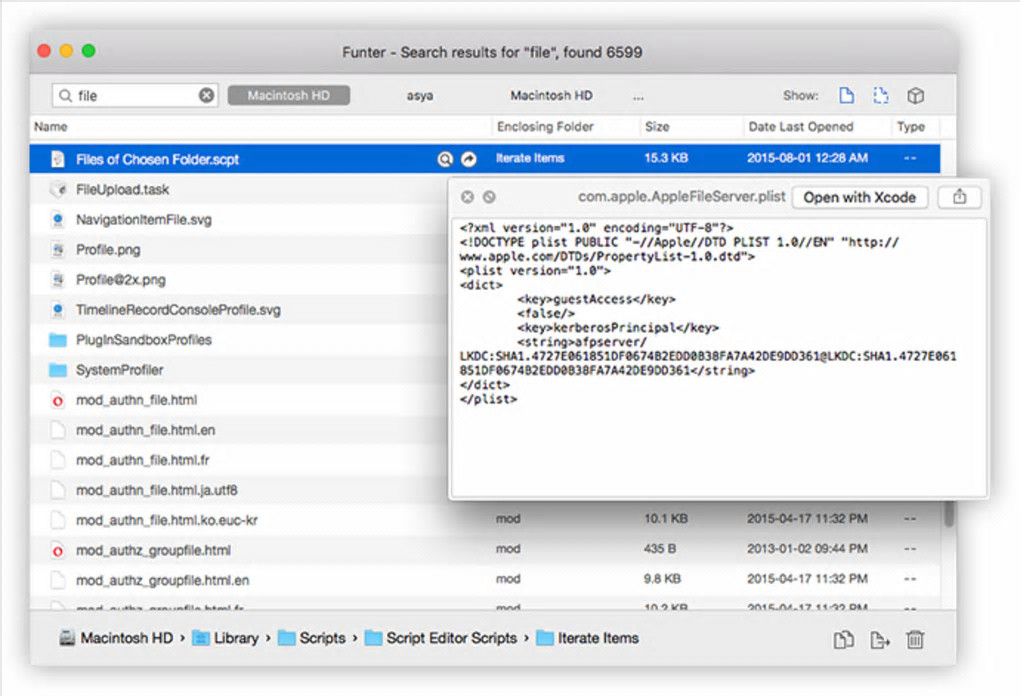
Task: Sort by Date Last Opened column
Action: click(x=801, y=127)
